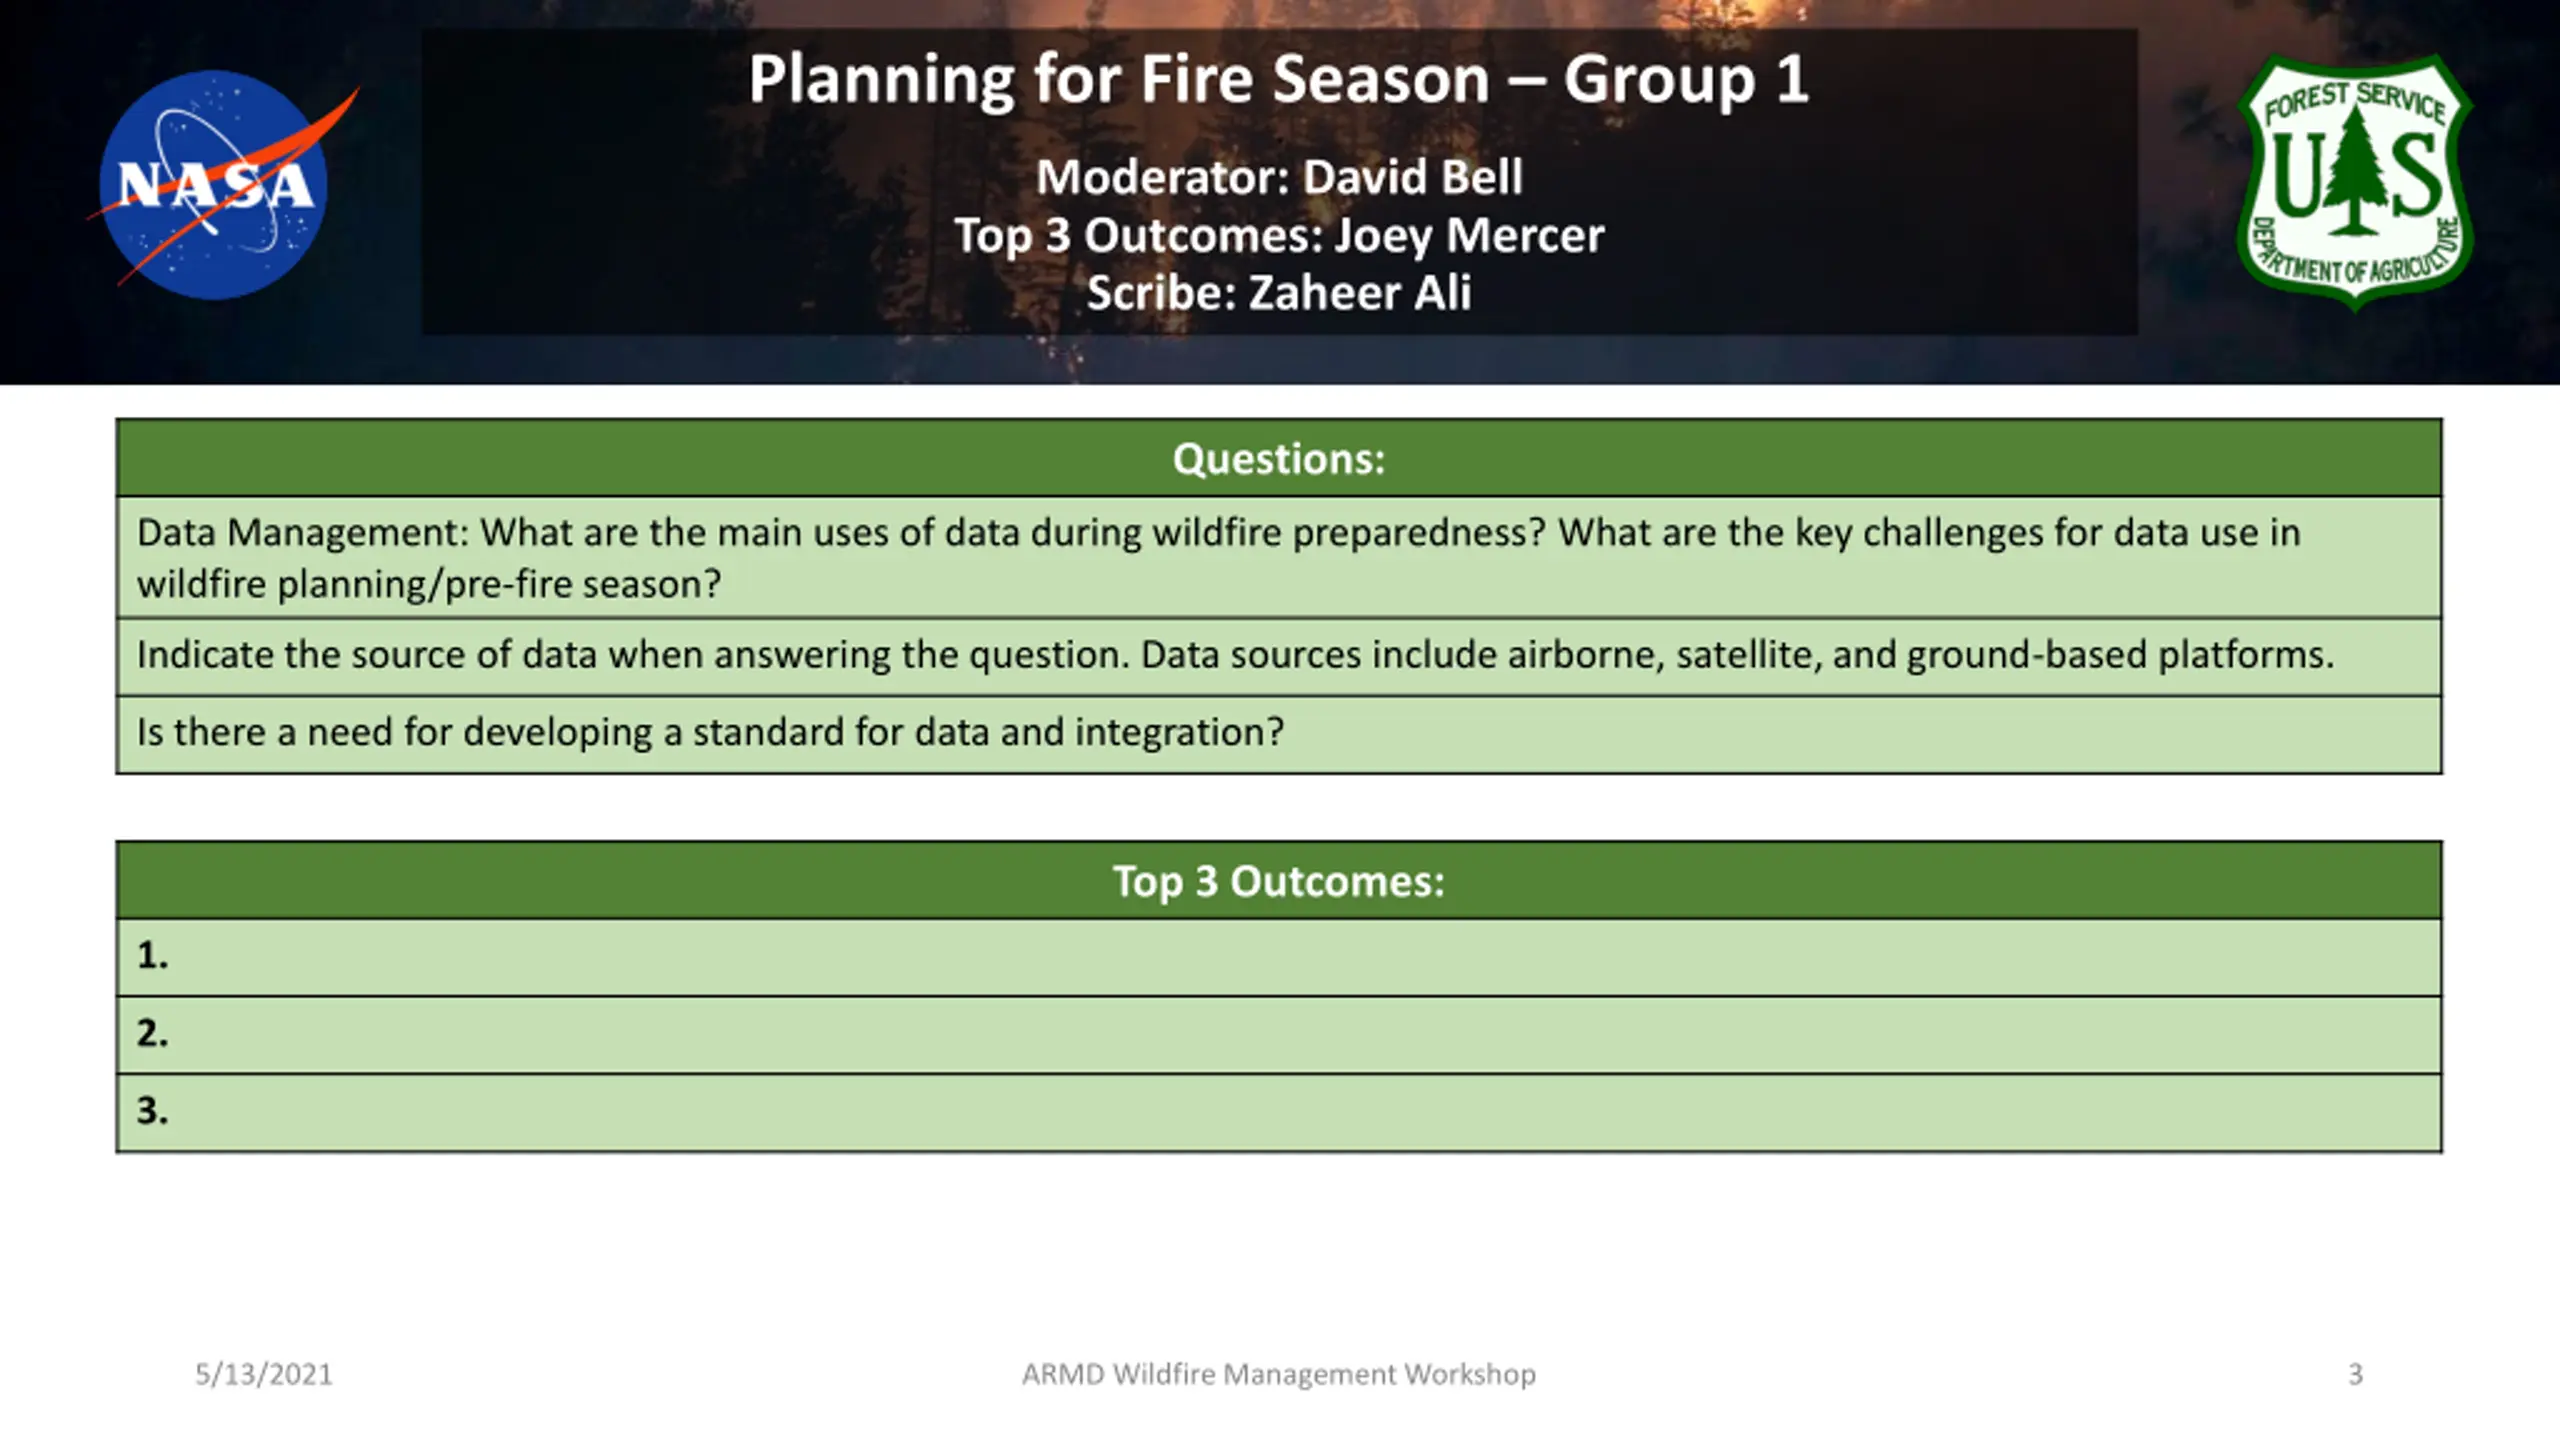Screen dimensions: 2560x1440
Task: Click outcome row number 1
Action: [1279, 957]
